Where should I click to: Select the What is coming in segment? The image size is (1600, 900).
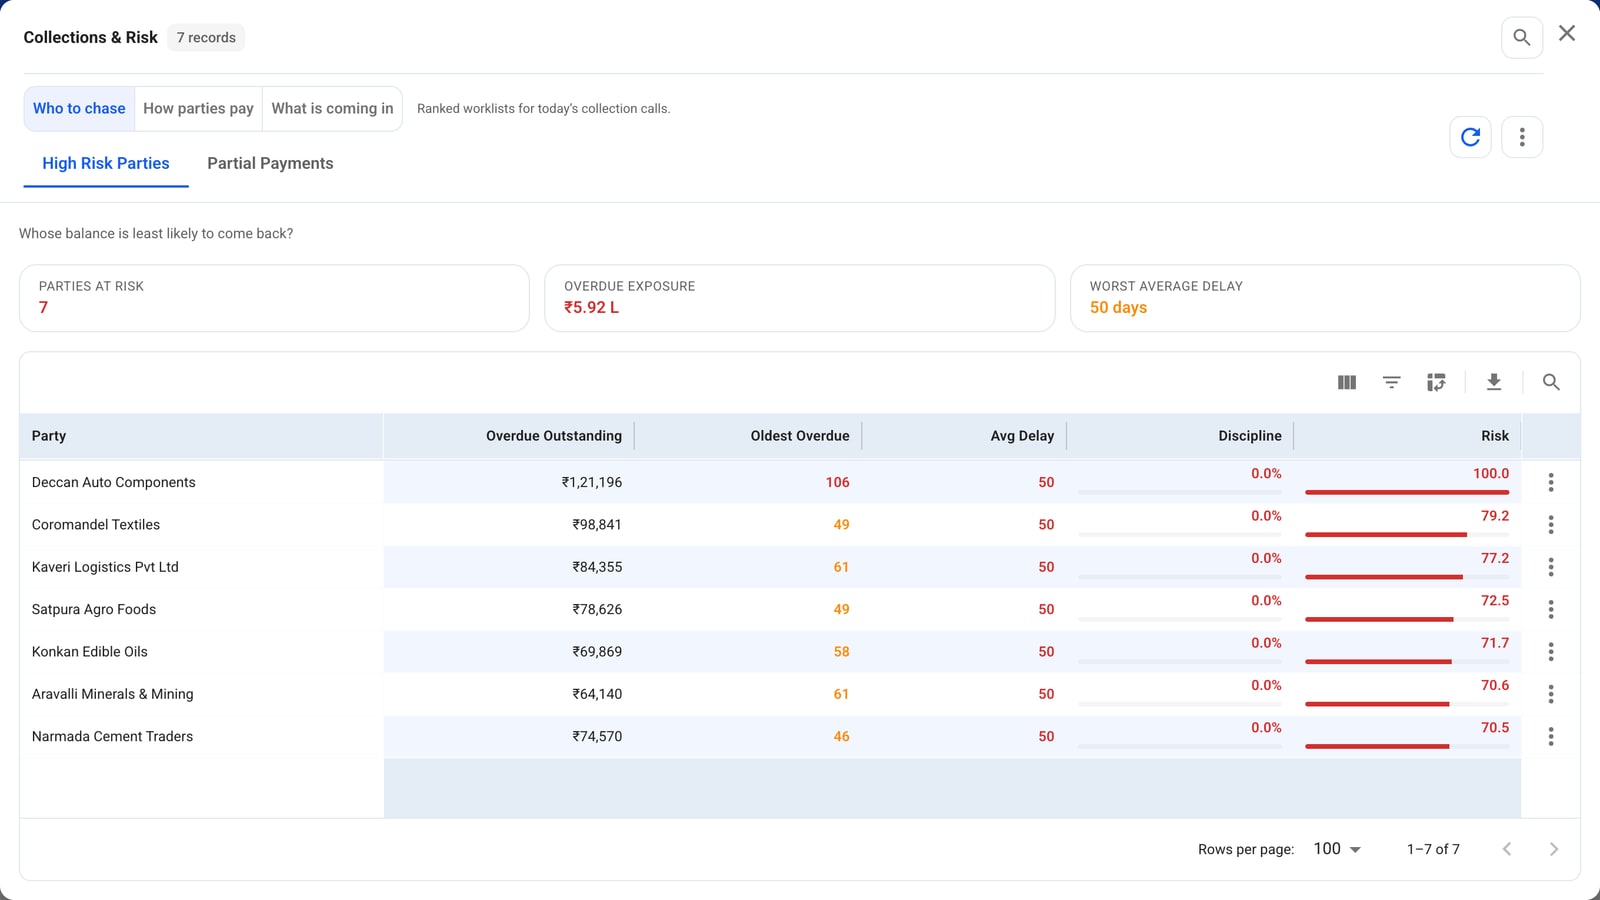click(332, 108)
